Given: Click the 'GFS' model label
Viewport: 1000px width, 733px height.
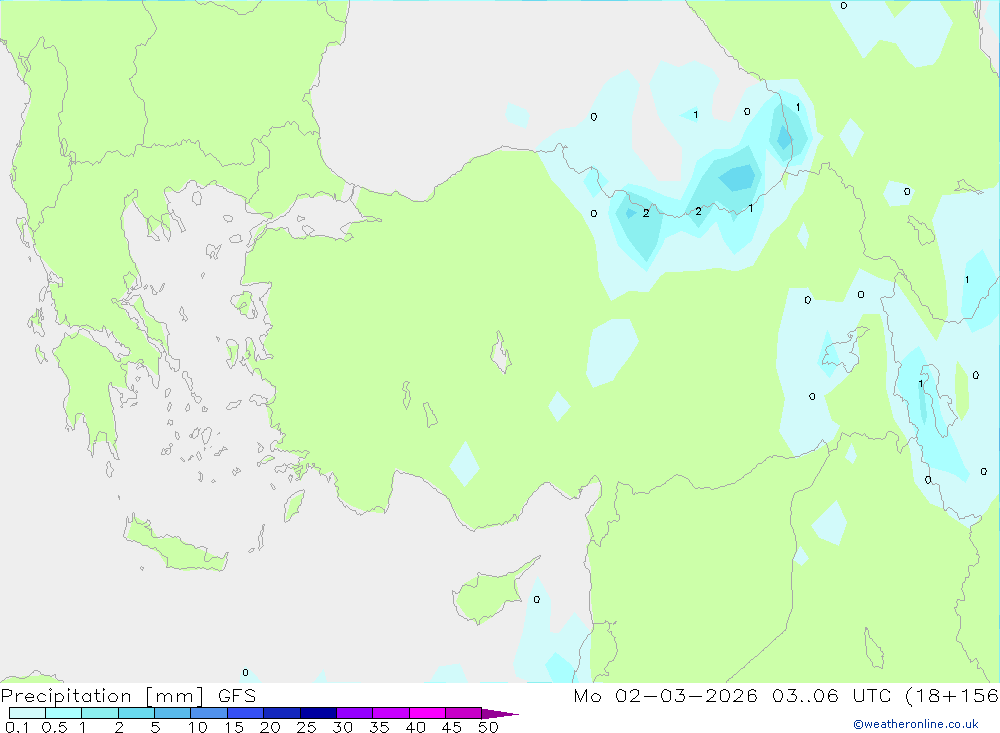Looking at the screenshot, I should 237,696.
